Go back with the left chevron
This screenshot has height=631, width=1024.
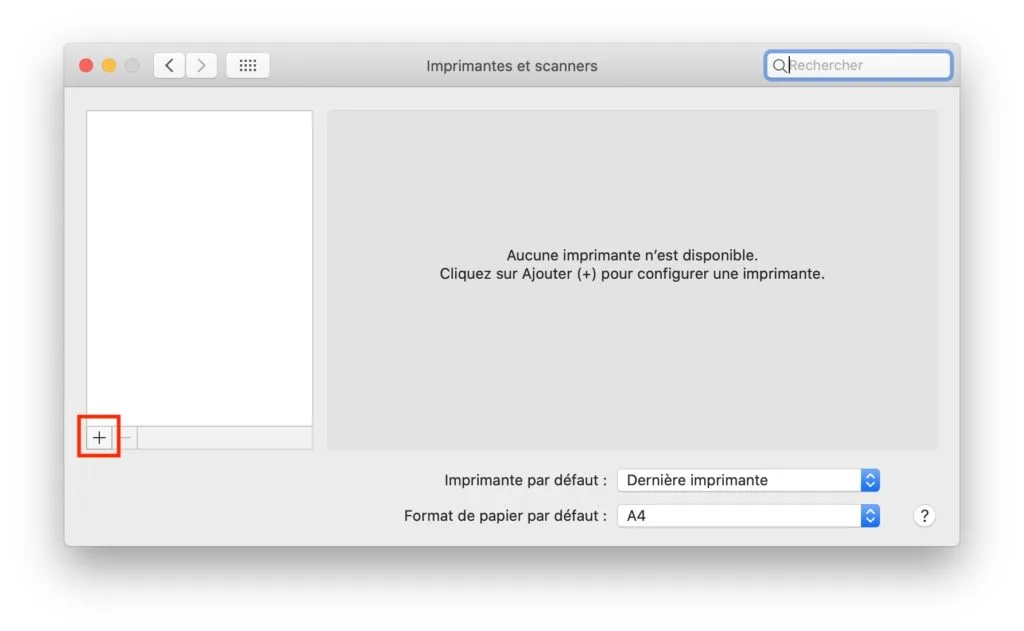[169, 65]
